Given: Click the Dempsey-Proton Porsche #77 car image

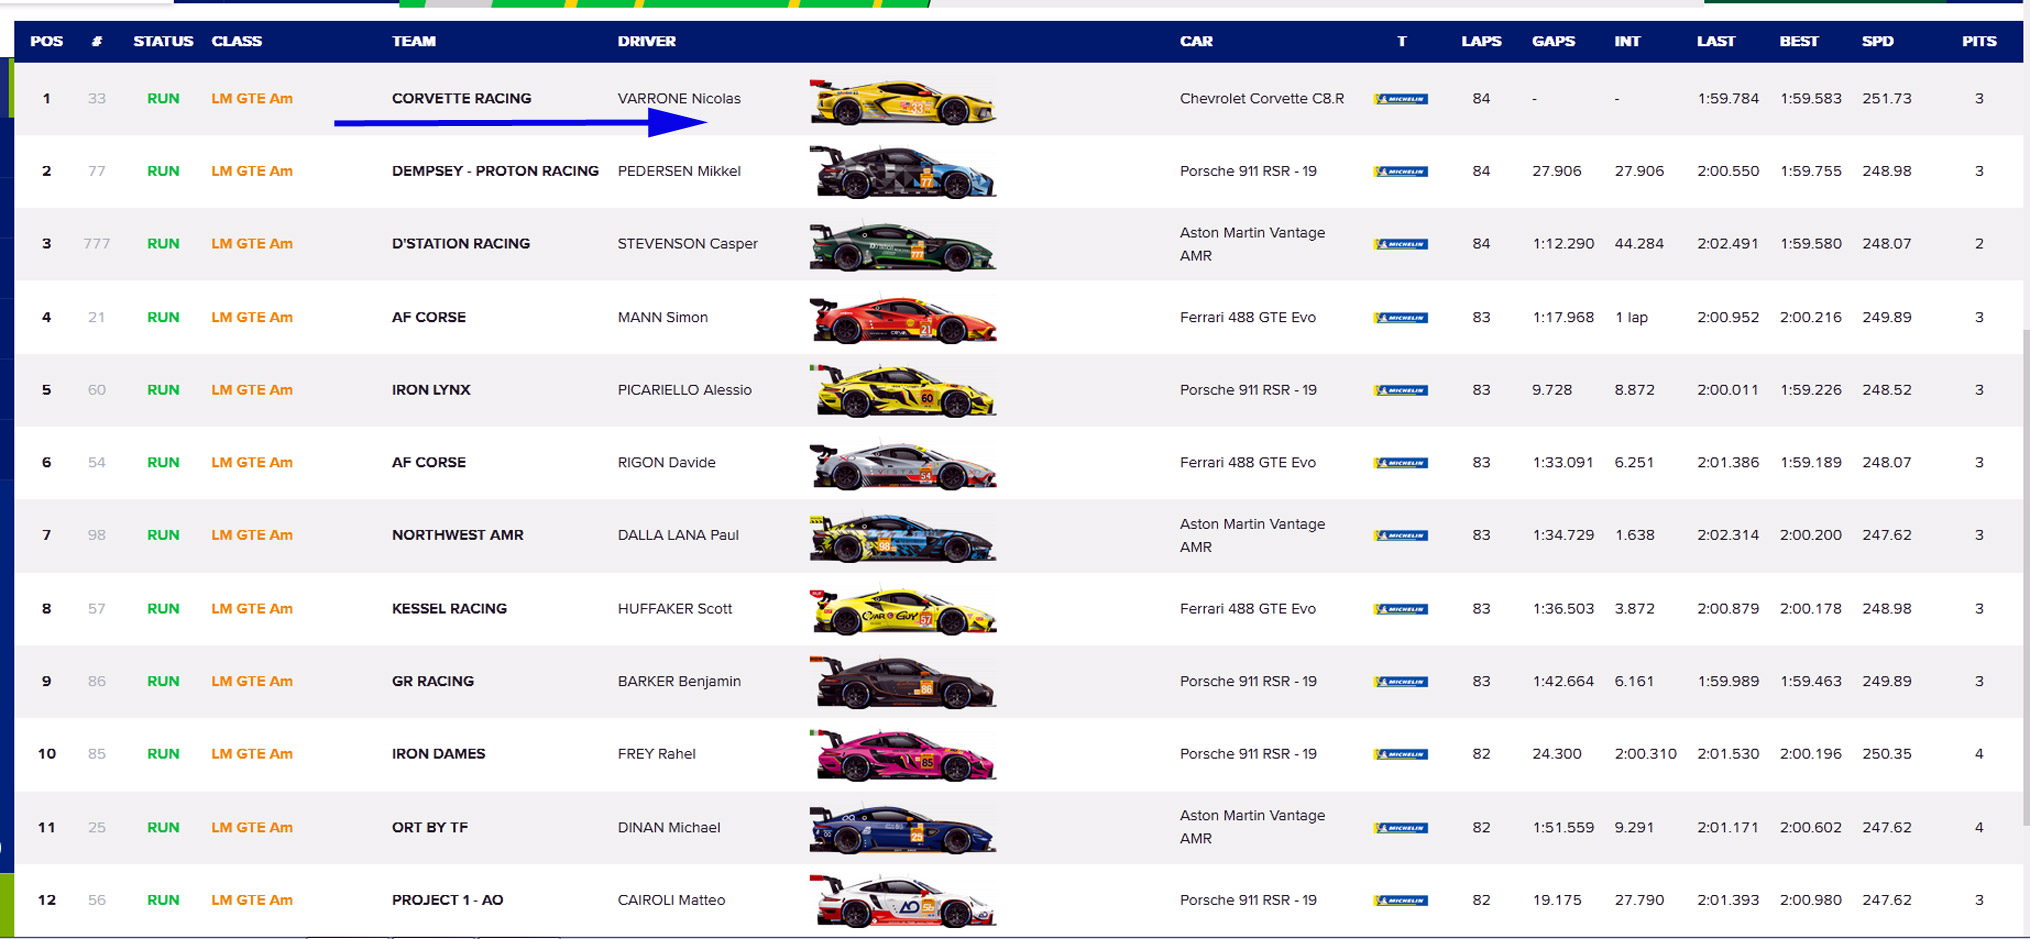Looking at the screenshot, I should point(902,173).
